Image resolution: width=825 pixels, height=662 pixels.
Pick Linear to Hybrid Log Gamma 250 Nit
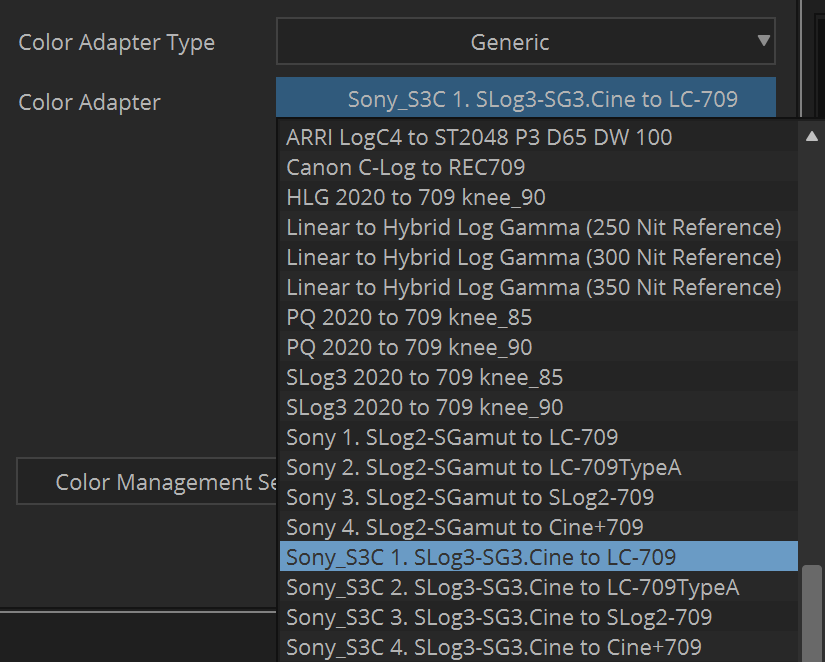click(539, 227)
